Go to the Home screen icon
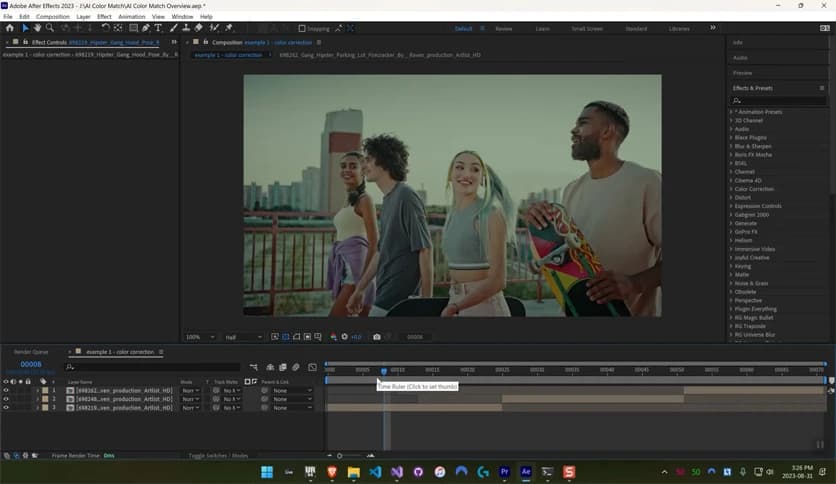 (10, 28)
